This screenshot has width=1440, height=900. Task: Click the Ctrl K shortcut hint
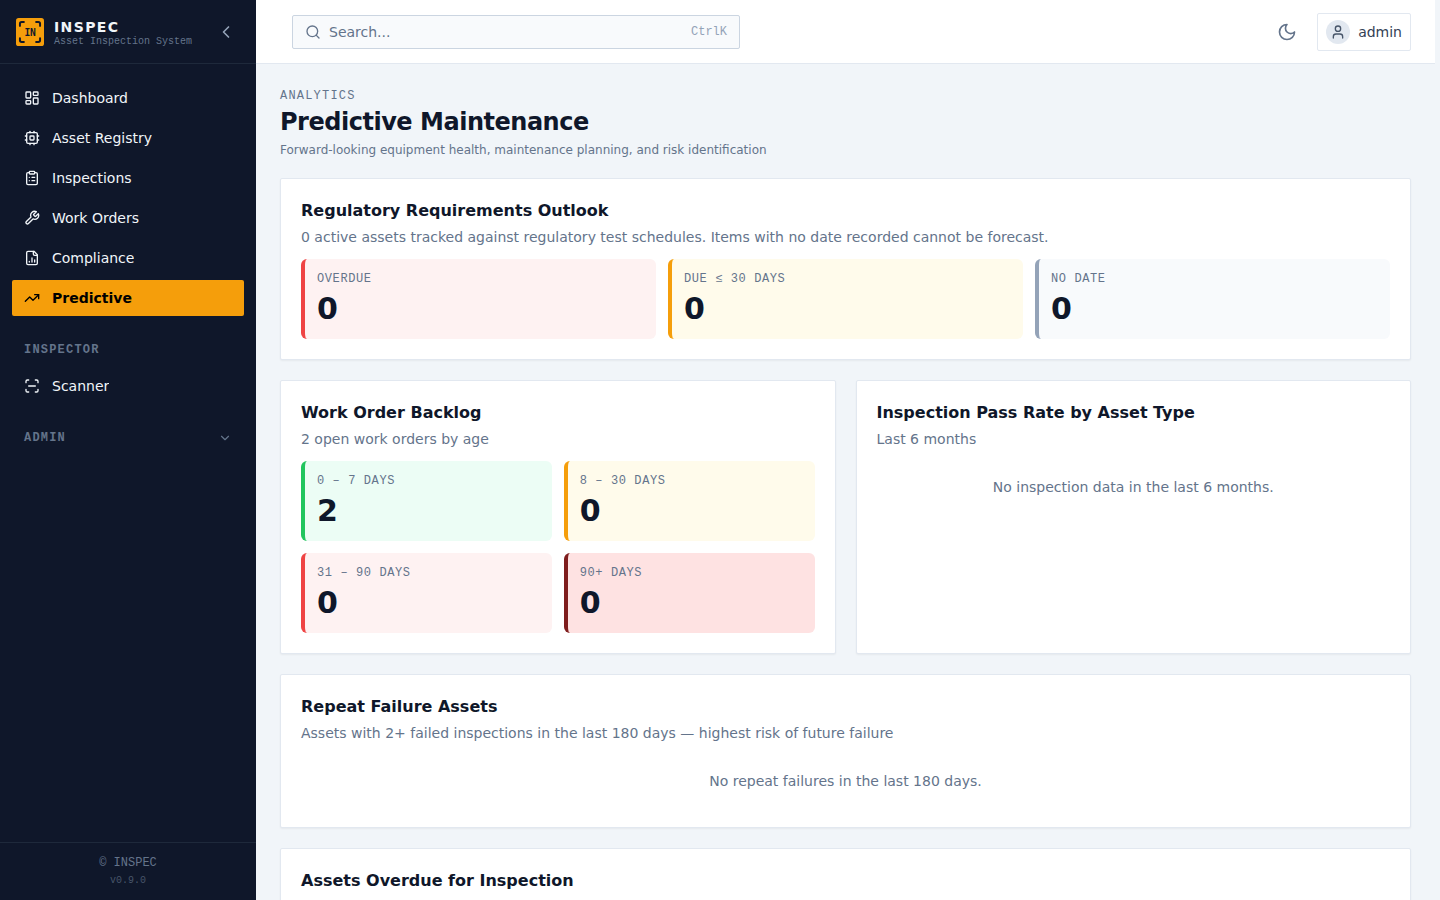[709, 32]
